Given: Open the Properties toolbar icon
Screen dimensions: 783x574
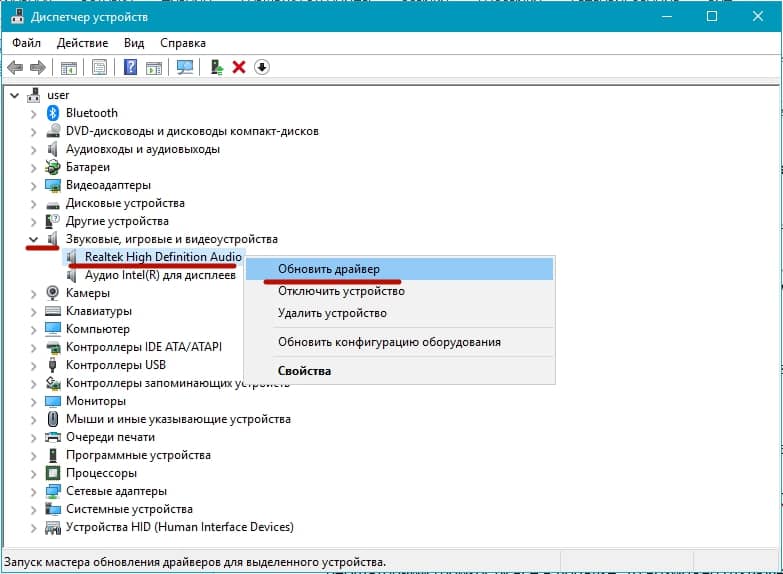Looking at the screenshot, I should coord(99,67).
